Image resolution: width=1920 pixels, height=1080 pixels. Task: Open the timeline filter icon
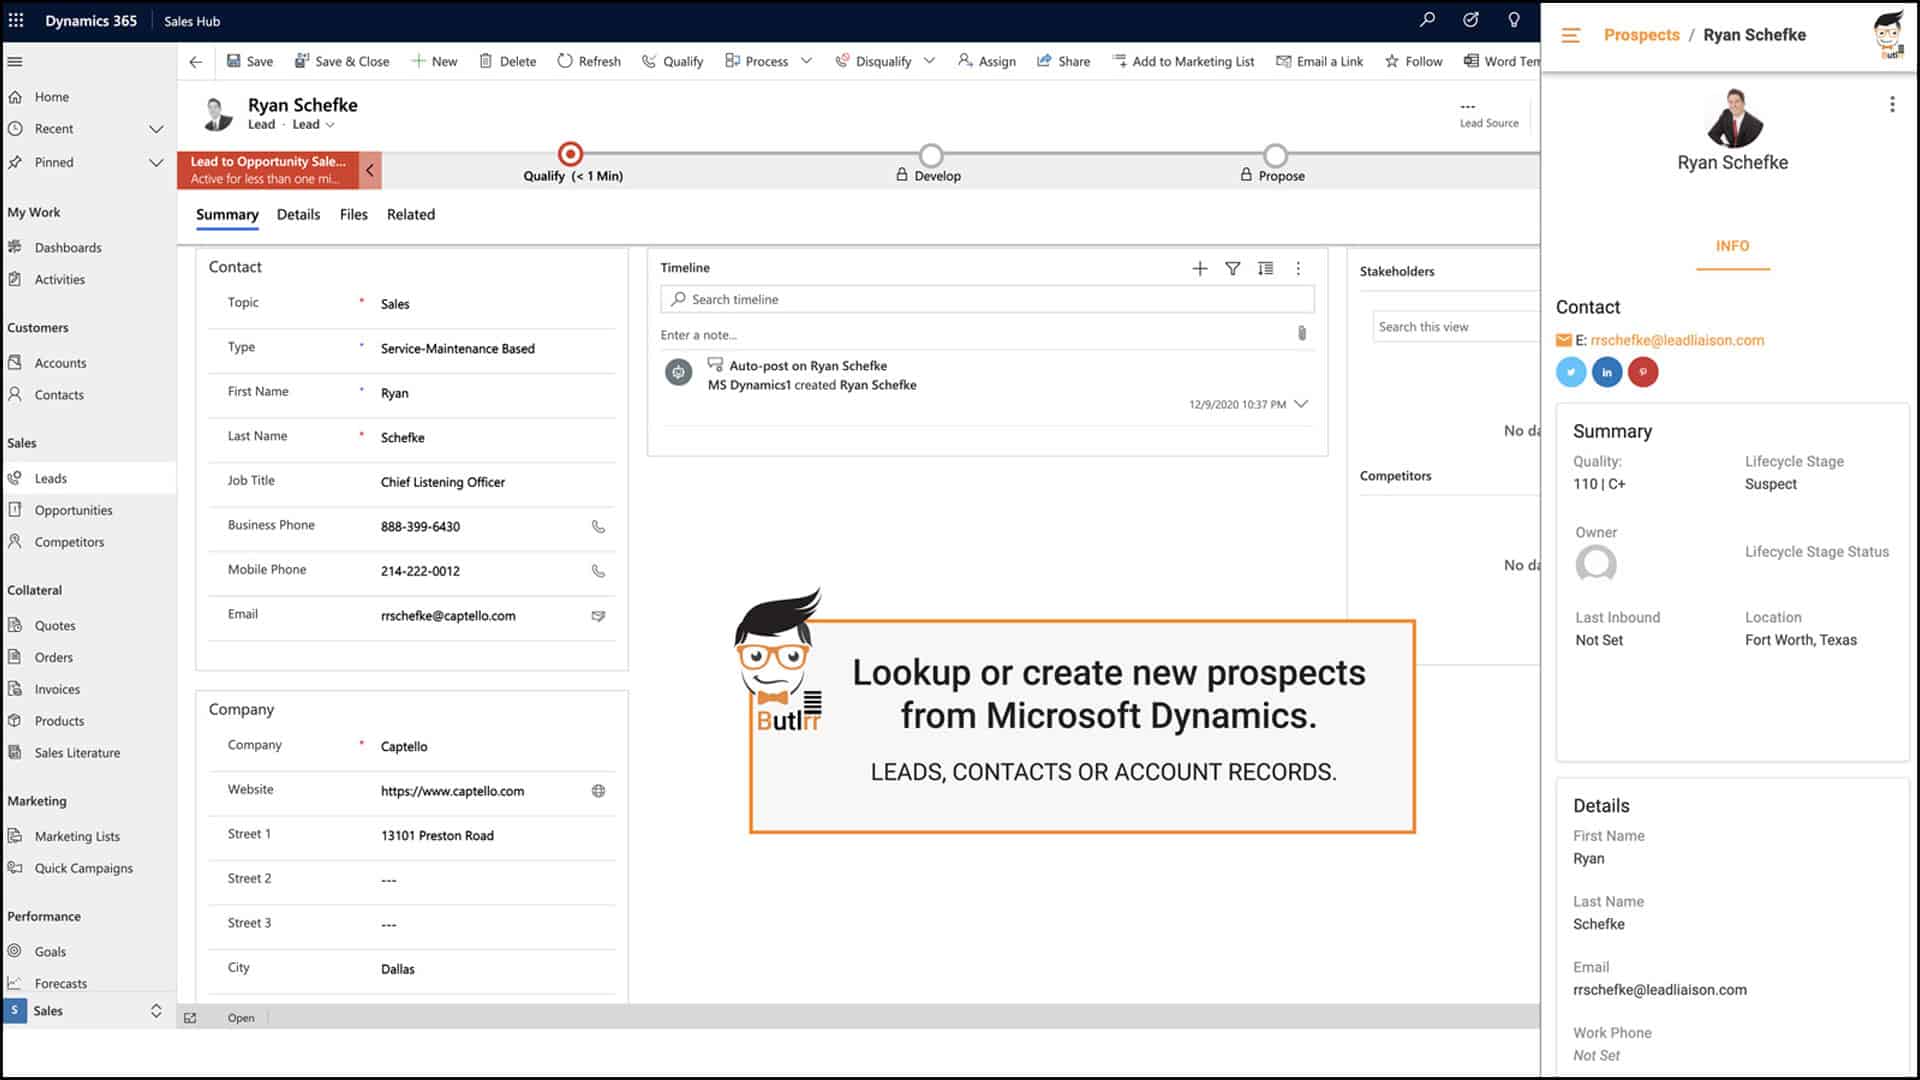(x=1233, y=268)
